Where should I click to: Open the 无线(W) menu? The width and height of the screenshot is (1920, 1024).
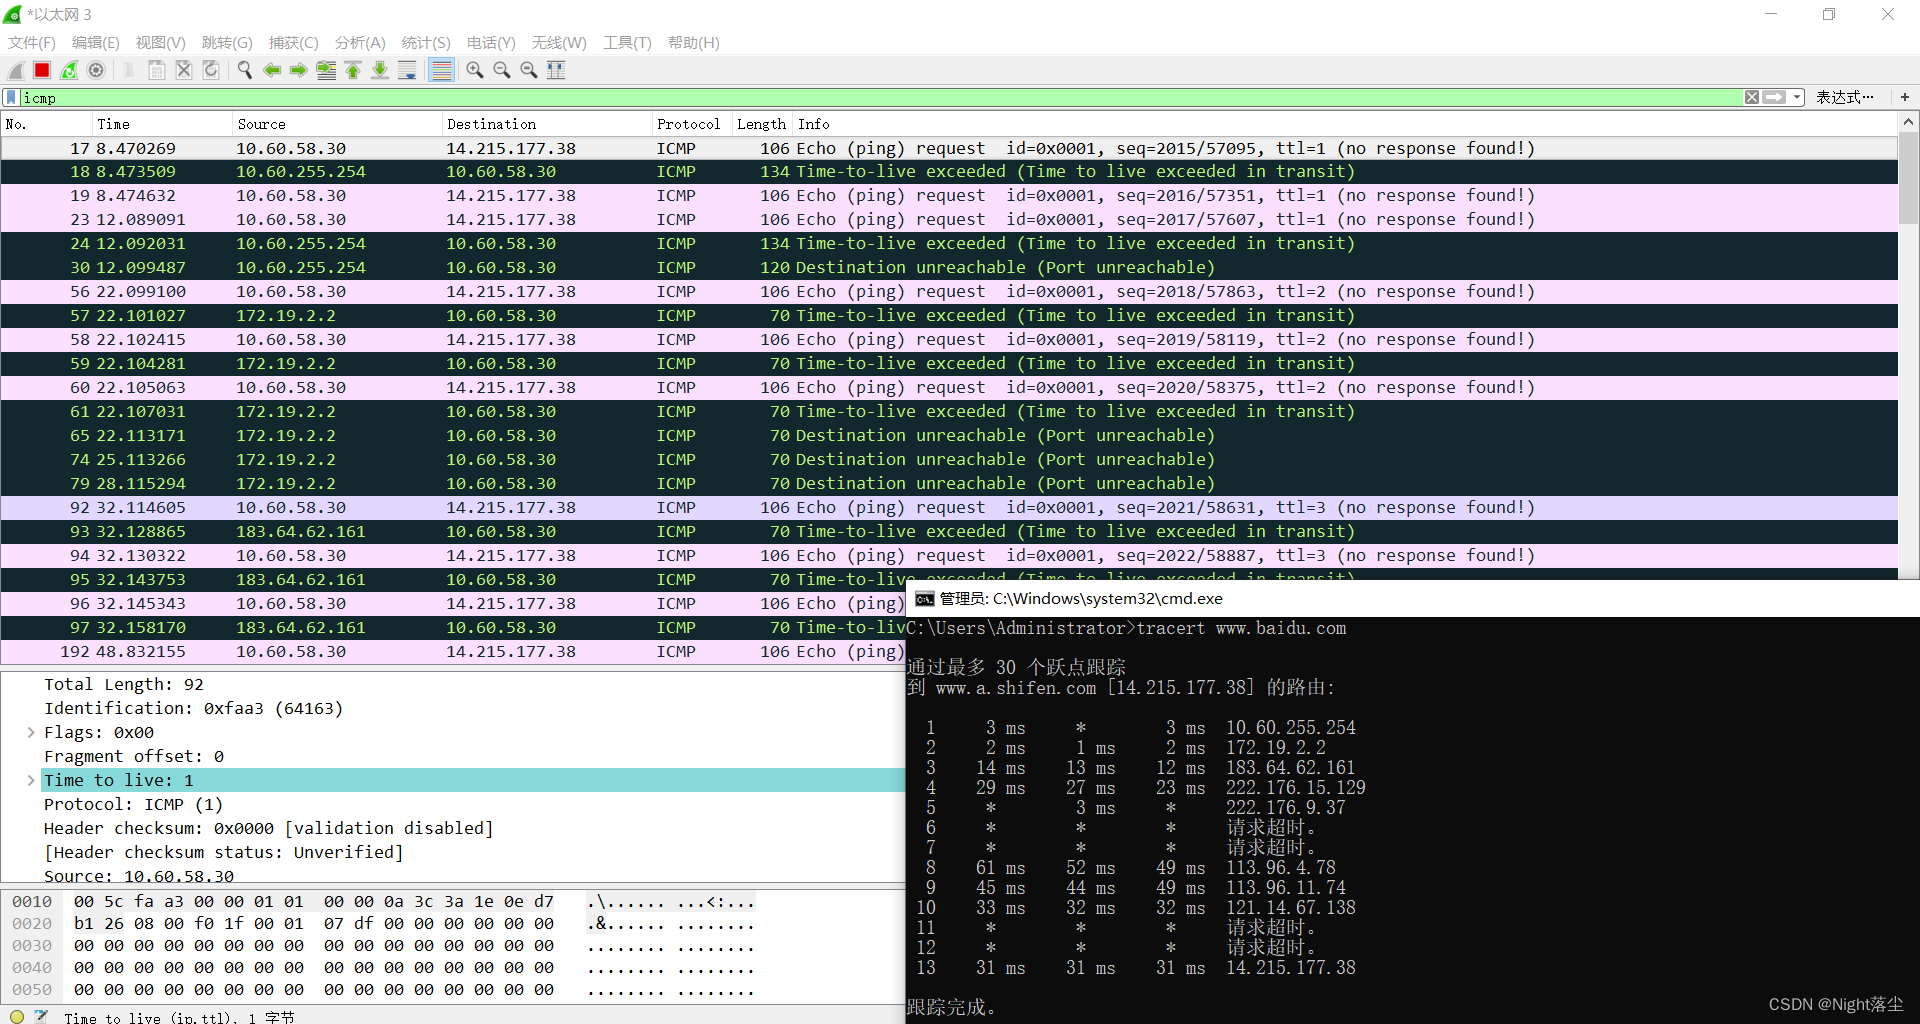(x=559, y=42)
